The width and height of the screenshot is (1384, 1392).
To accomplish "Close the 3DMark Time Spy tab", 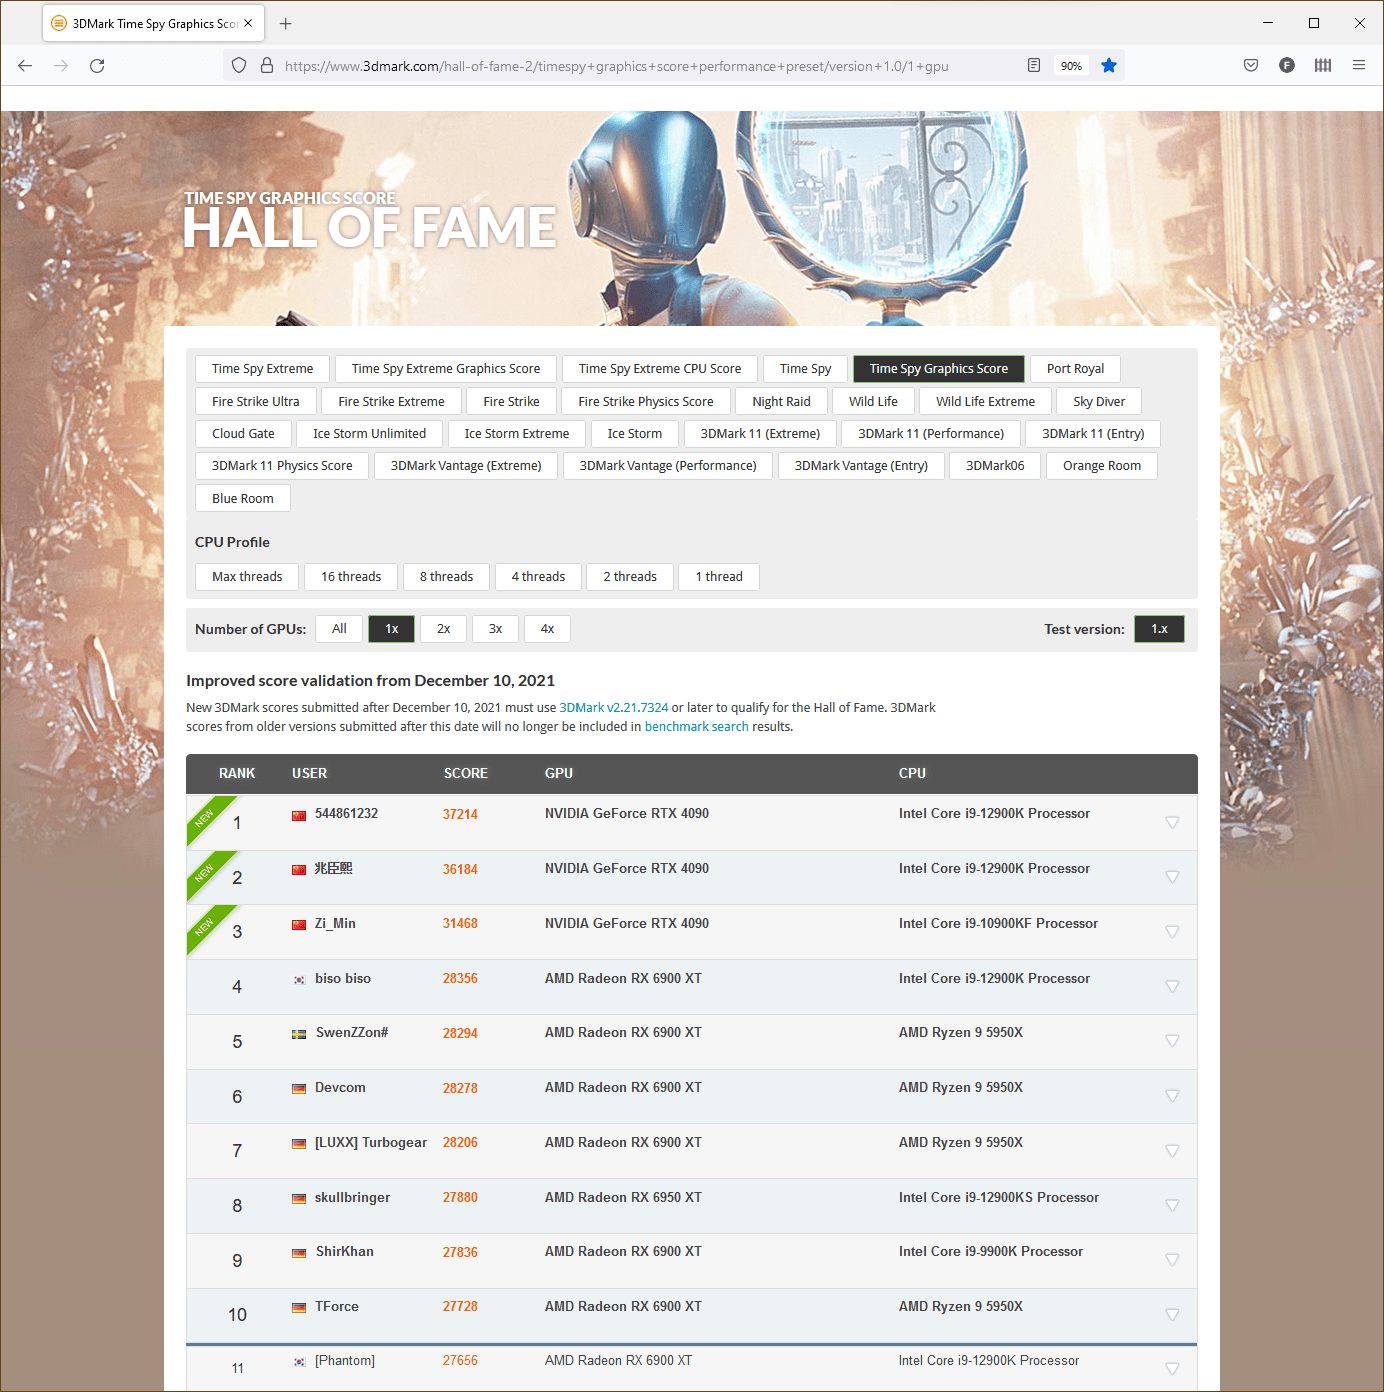I will coord(248,24).
